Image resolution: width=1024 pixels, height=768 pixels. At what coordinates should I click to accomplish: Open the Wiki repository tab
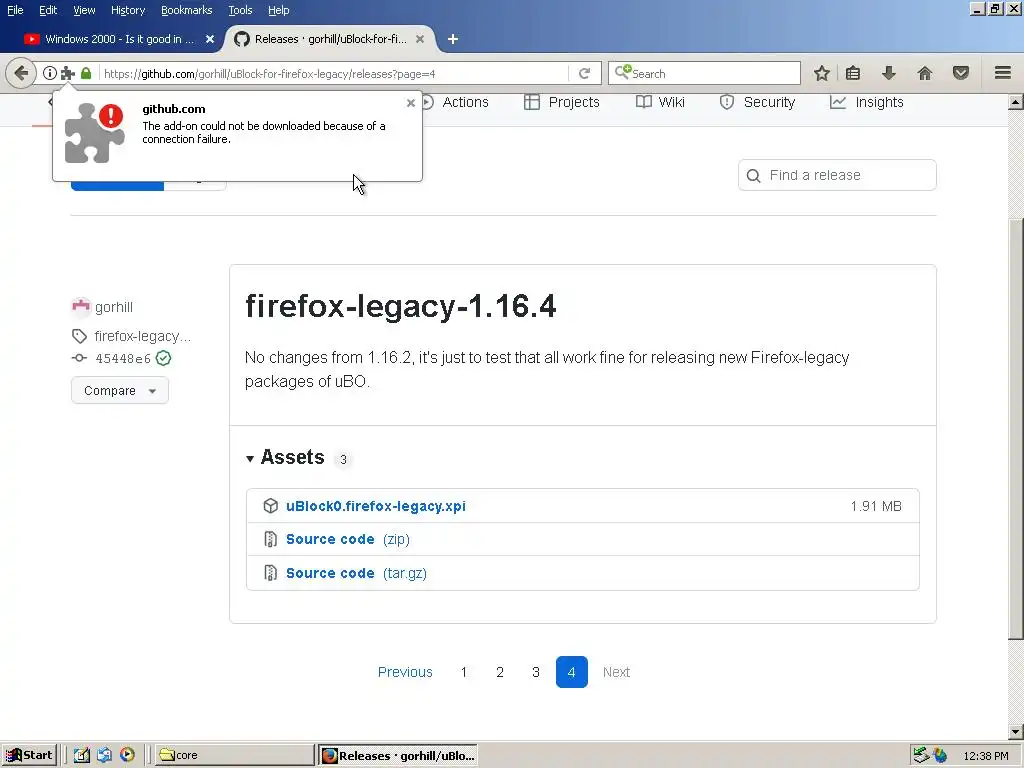660,103
